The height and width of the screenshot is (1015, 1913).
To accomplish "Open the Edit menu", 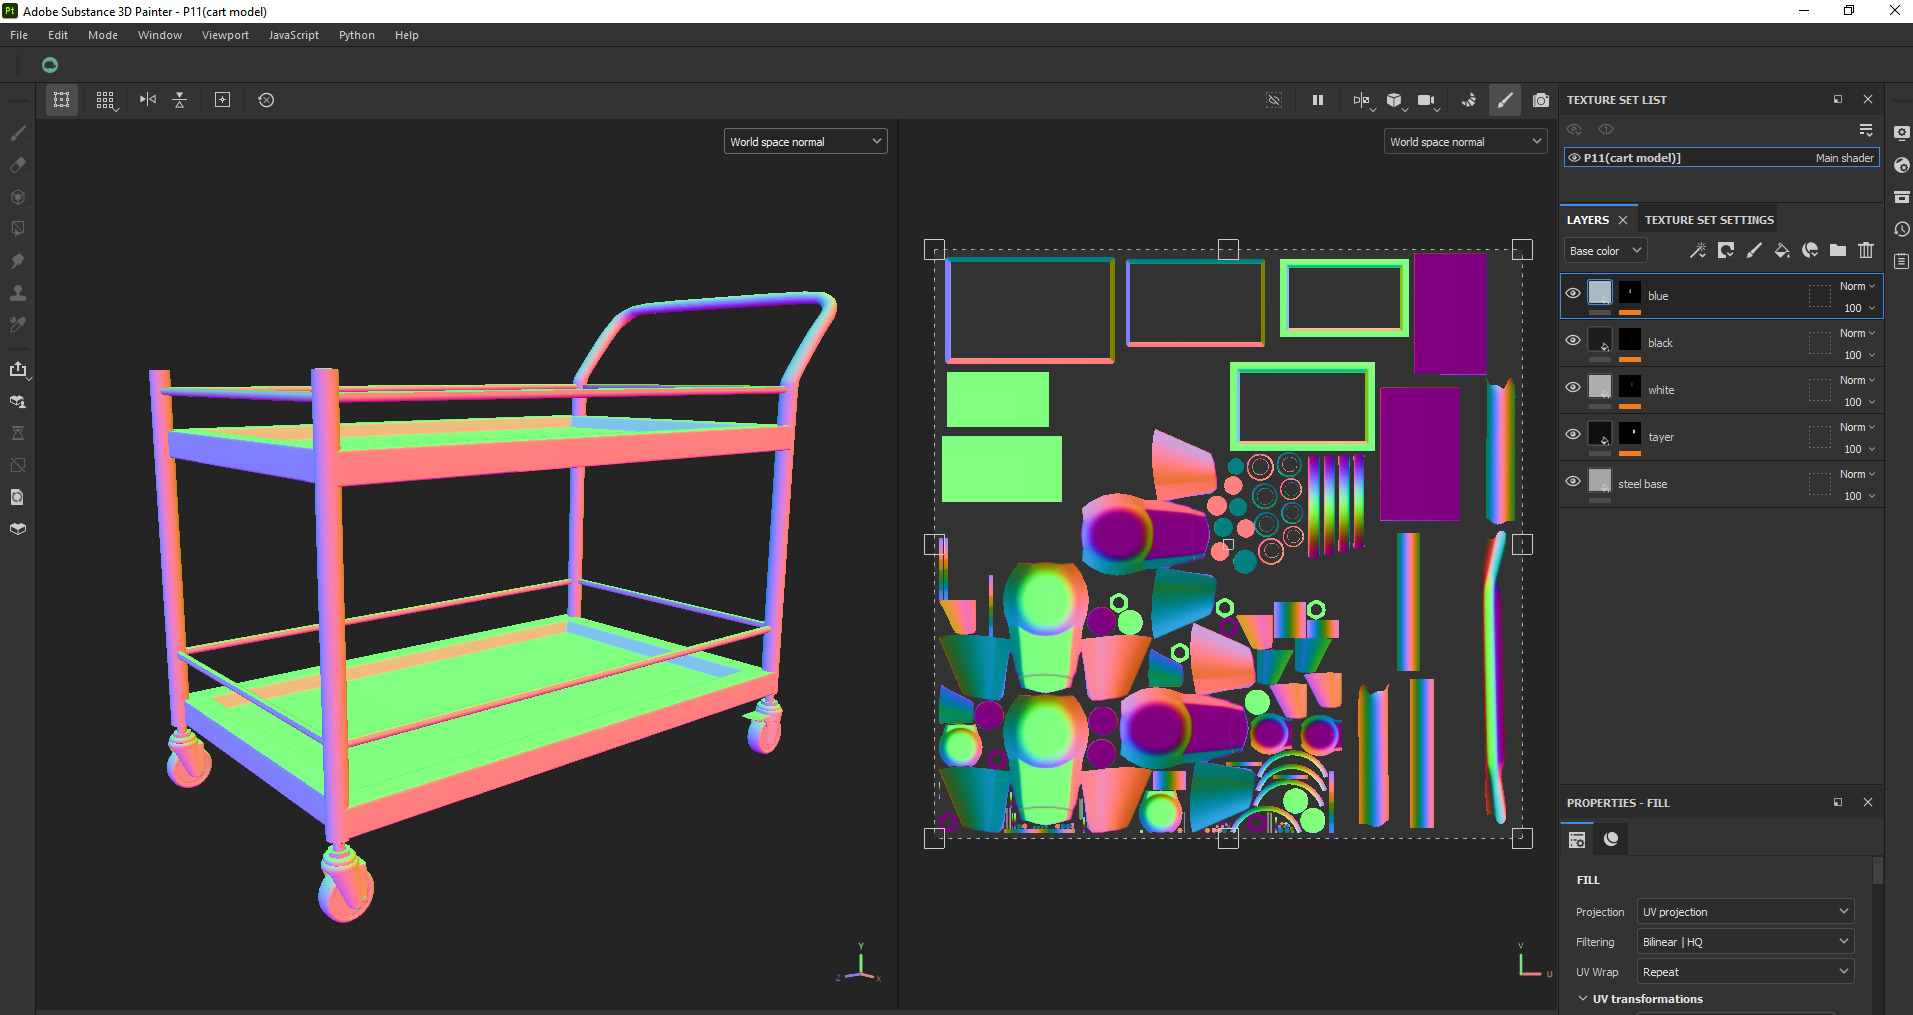I will click(x=58, y=35).
